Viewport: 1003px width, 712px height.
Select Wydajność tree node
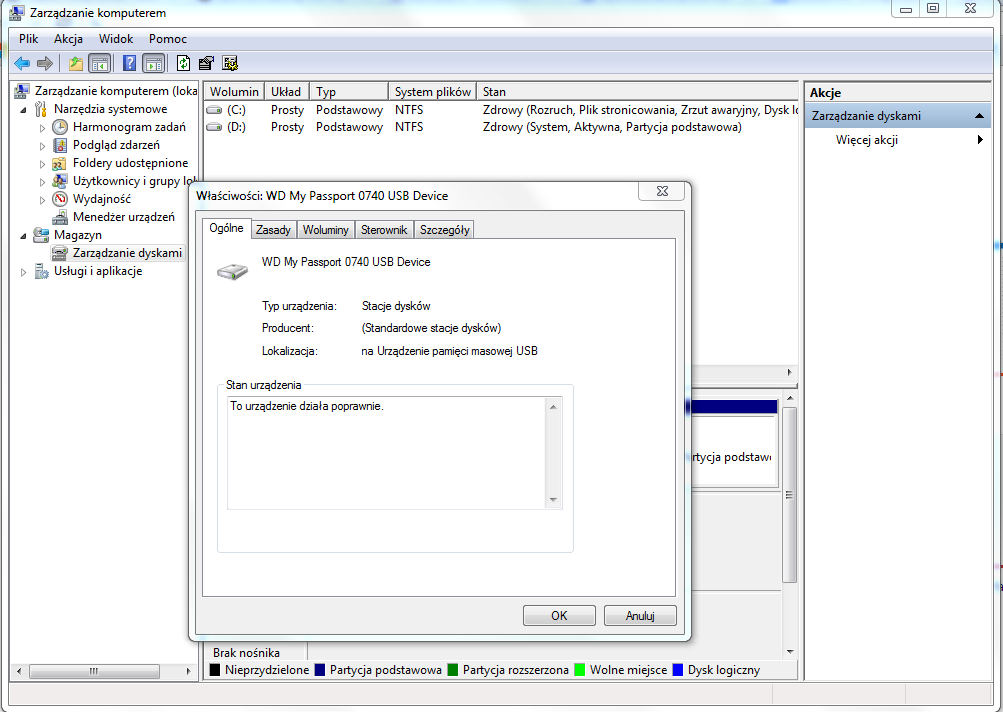[x=101, y=198]
